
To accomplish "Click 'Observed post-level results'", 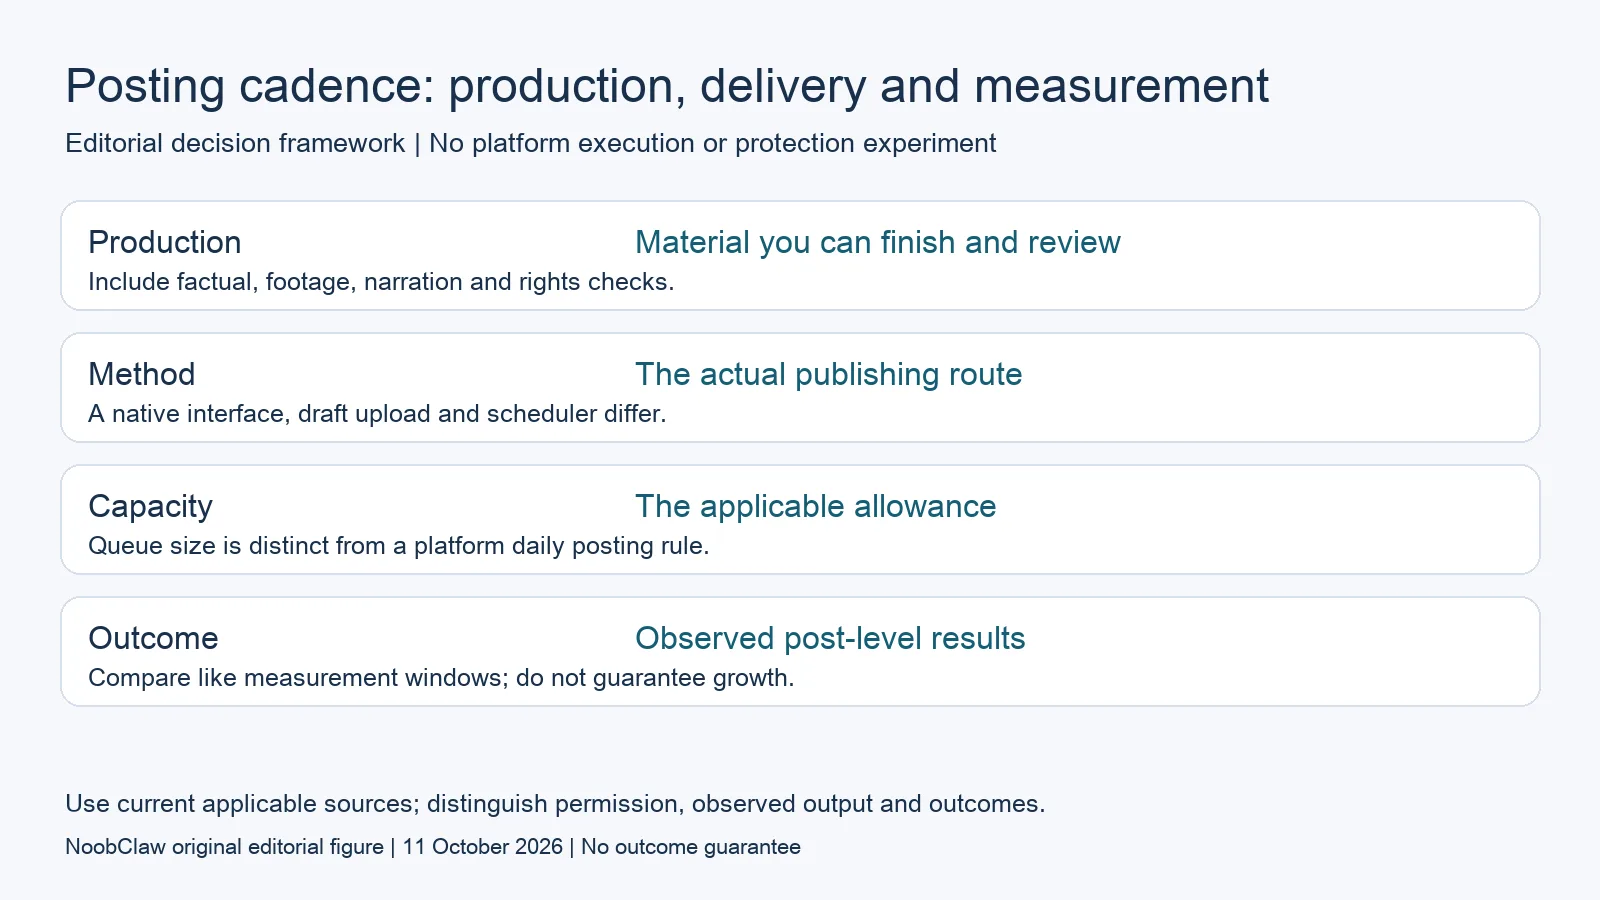I will tap(831, 639).
